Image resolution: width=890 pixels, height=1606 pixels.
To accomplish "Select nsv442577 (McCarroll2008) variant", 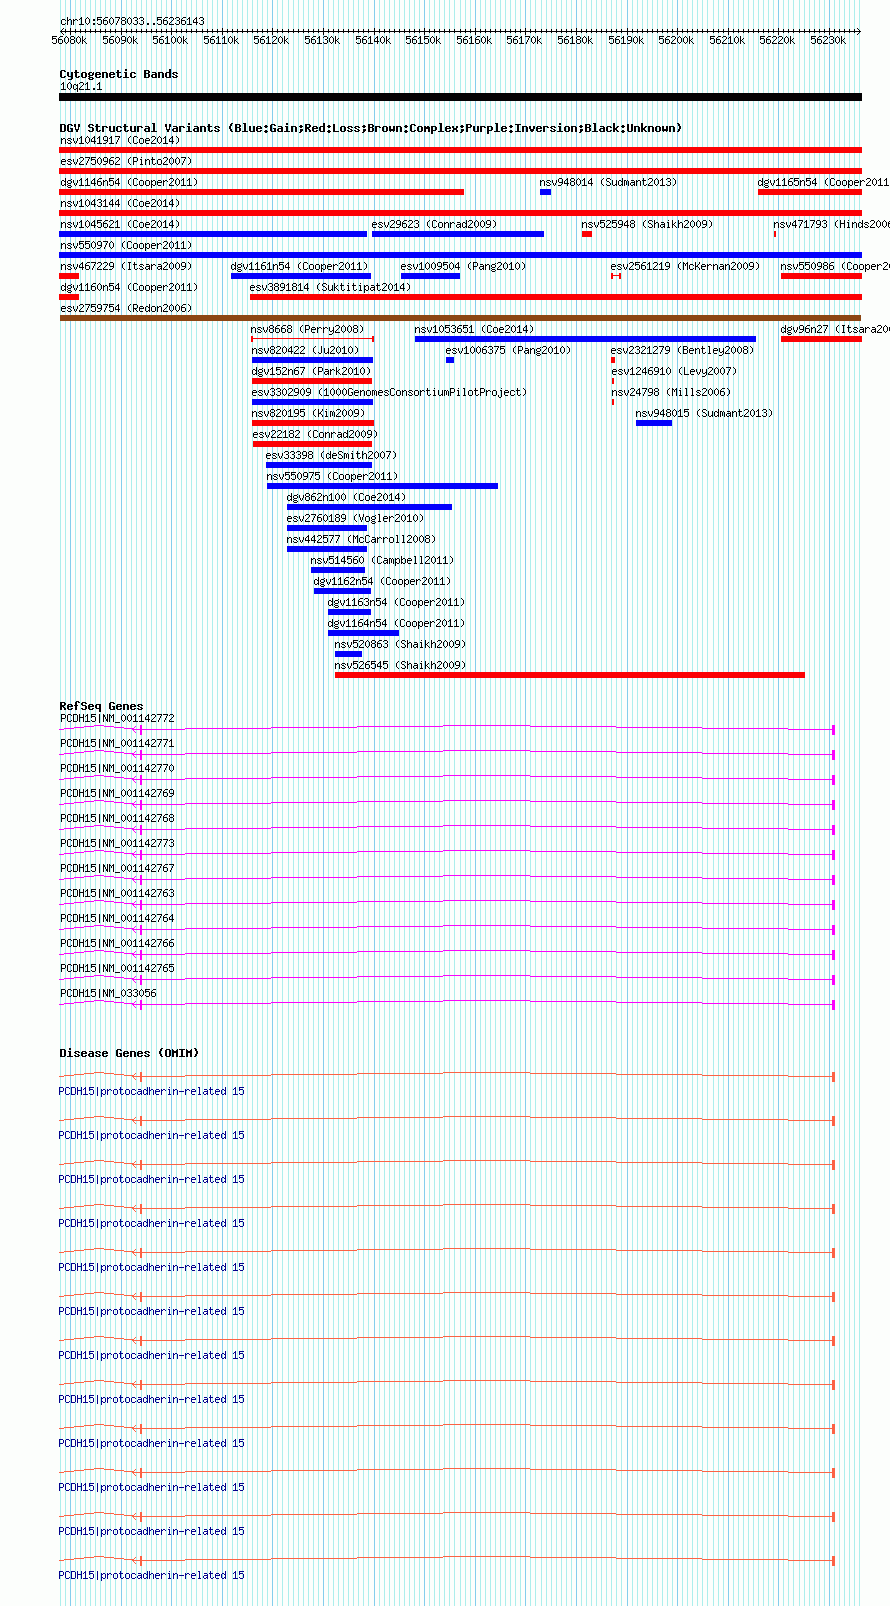I will (361, 539).
